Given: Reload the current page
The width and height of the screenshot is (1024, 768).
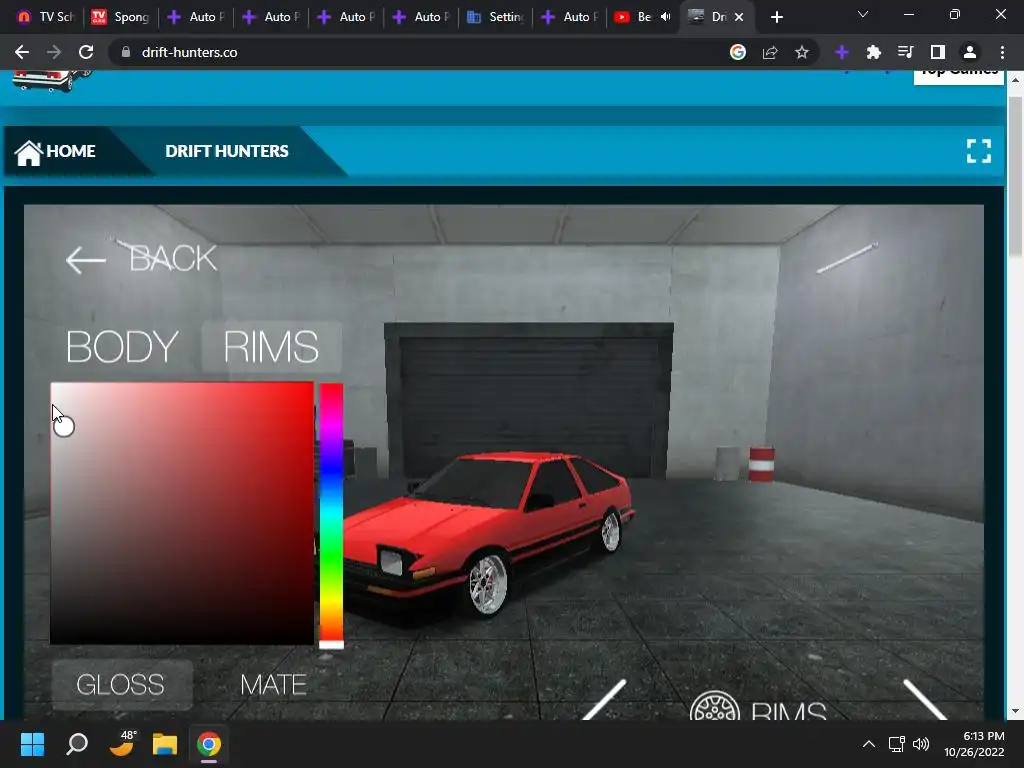Looking at the screenshot, I should [86, 52].
